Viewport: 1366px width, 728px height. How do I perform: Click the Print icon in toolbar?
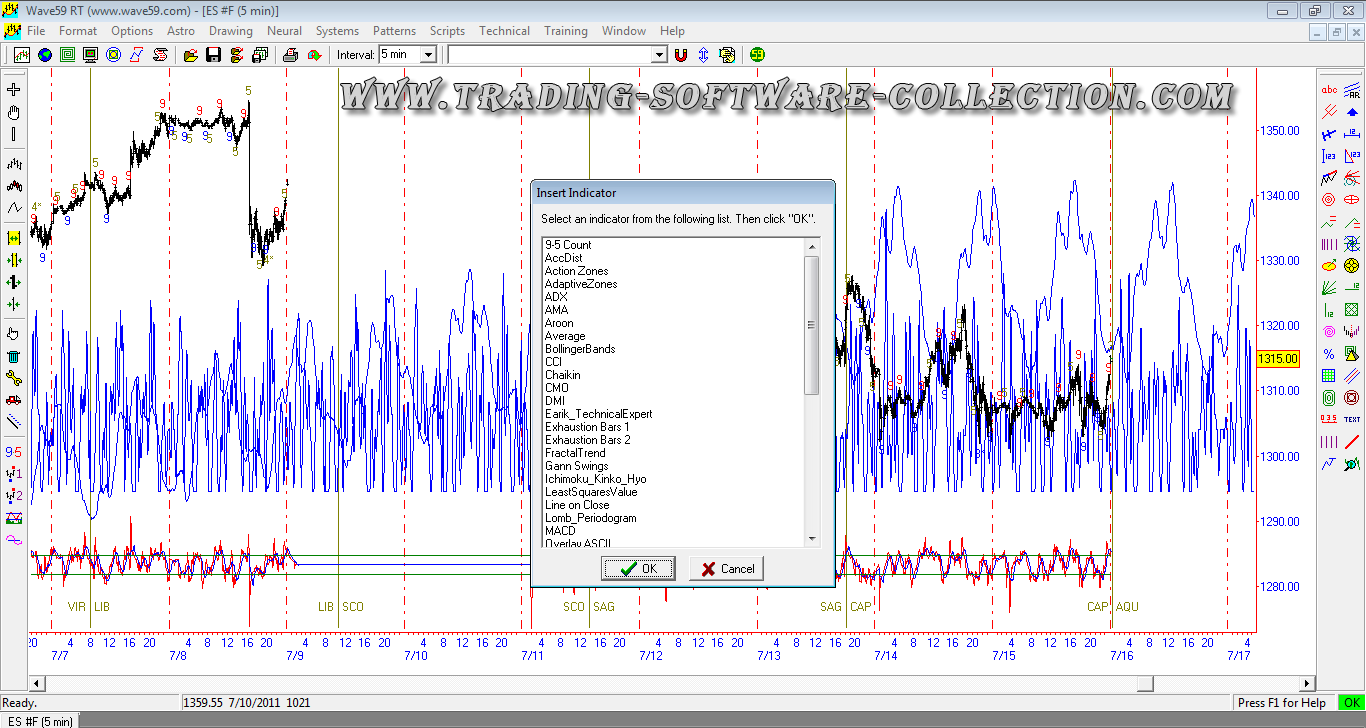pyautogui.click(x=292, y=55)
